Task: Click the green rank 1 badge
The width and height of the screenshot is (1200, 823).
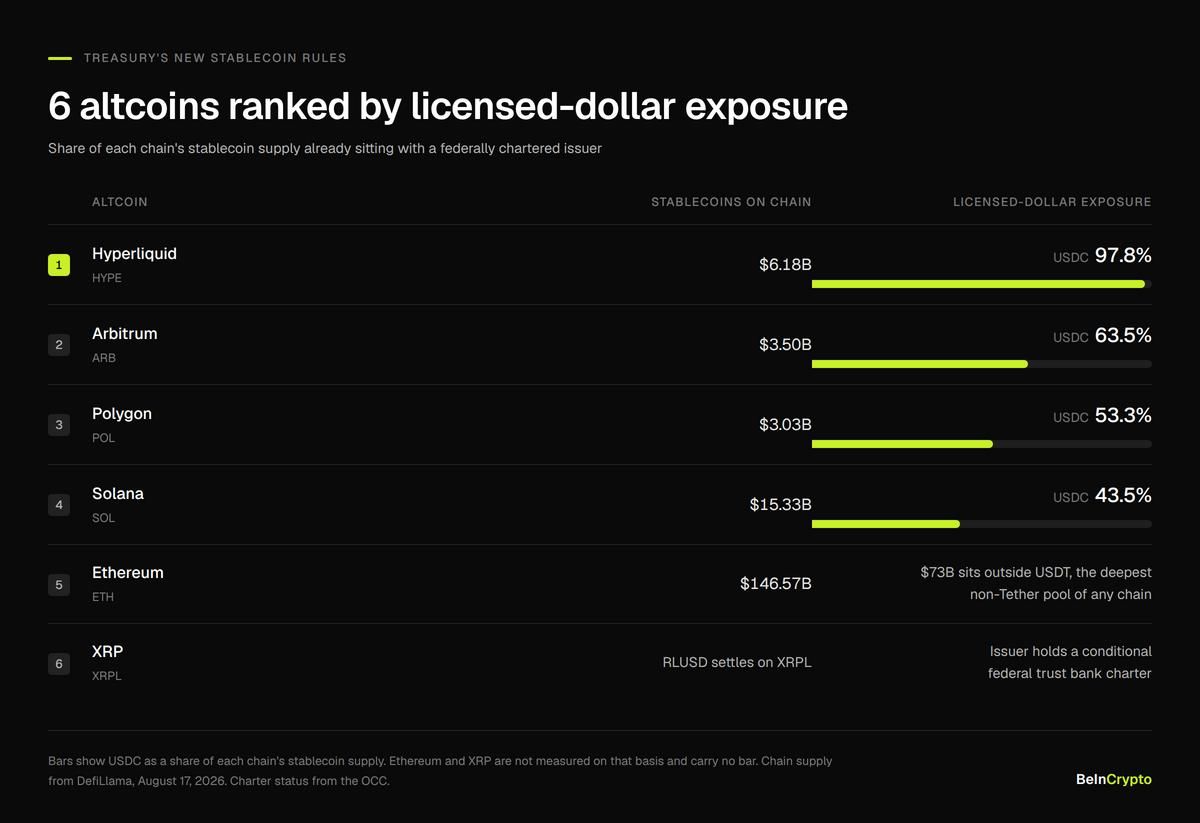Action: click(x=59, y=265)
